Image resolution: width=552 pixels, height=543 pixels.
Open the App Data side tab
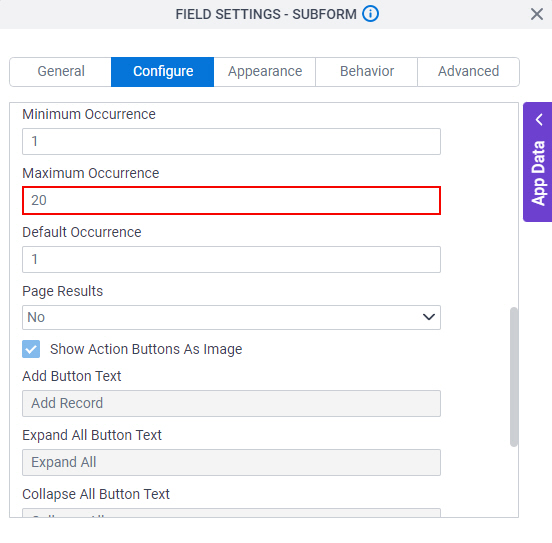[x=538, y=162]
